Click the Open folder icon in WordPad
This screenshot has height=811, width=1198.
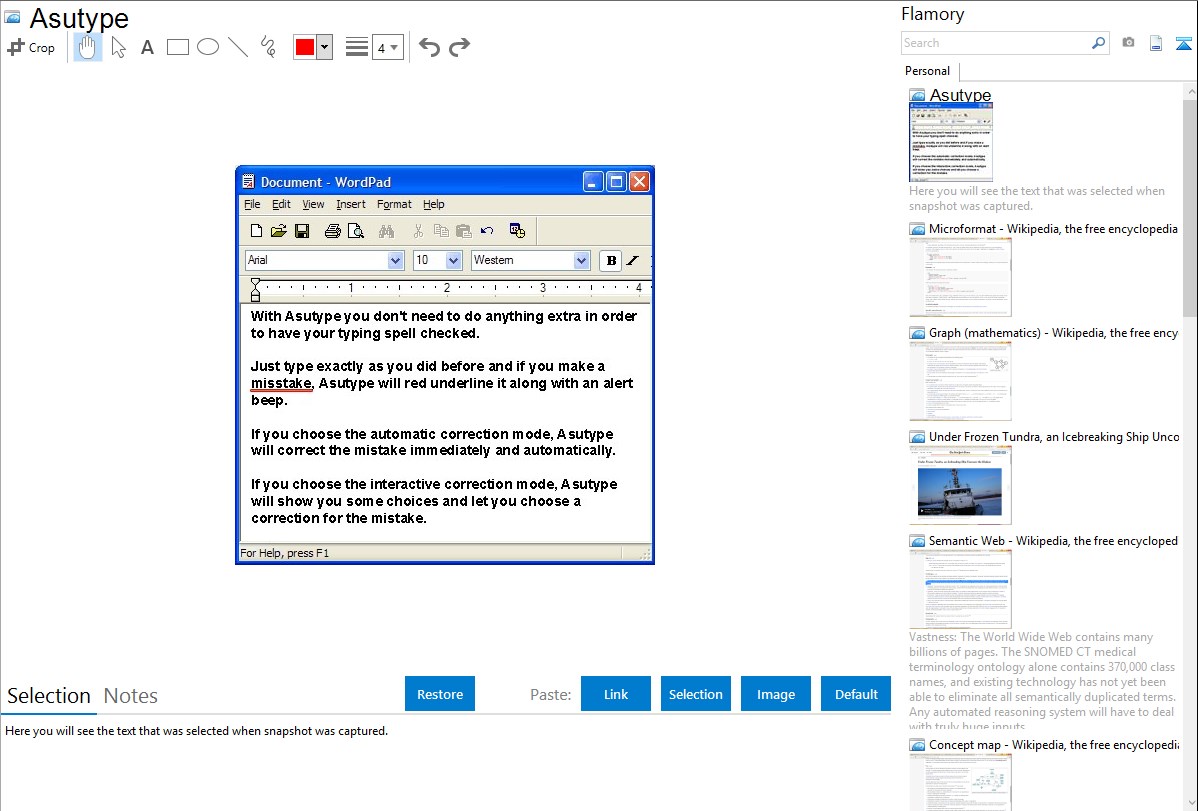pyautogui.click(x=279, y=231)
